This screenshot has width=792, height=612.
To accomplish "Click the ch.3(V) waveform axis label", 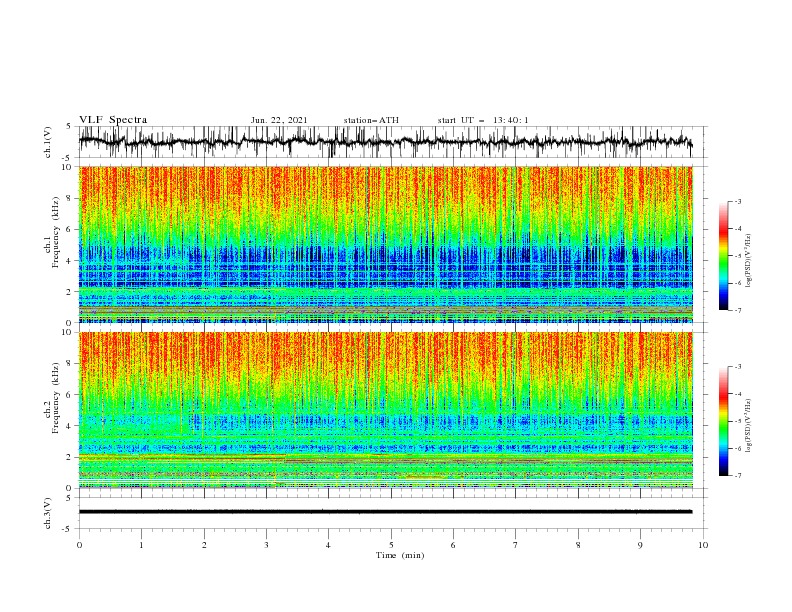I will point(48,513).
